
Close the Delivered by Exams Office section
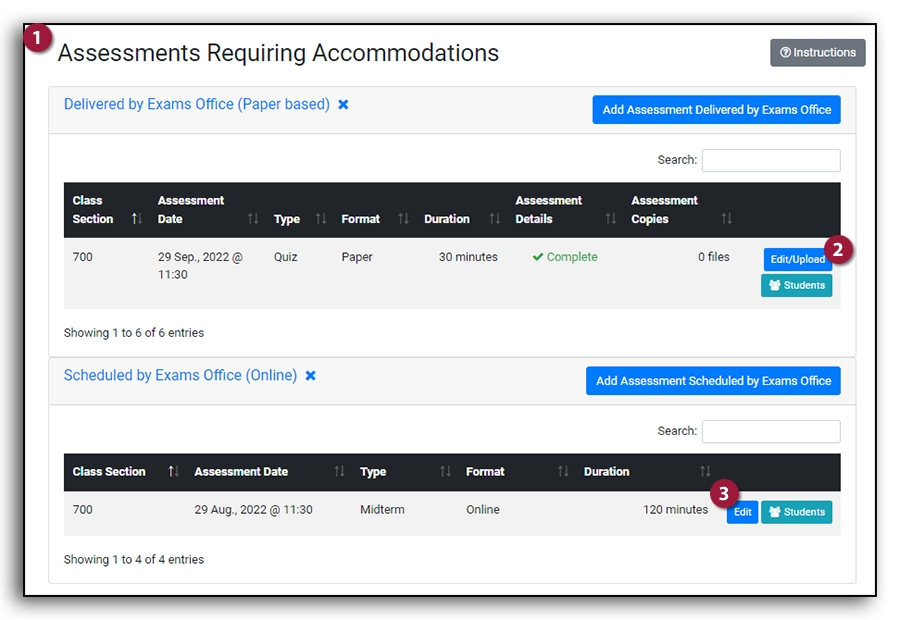tap(343, 104)
